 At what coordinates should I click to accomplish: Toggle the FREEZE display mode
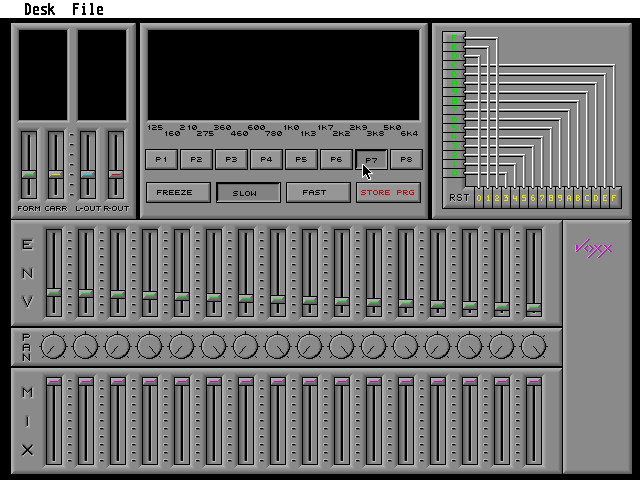coord(178,193)
